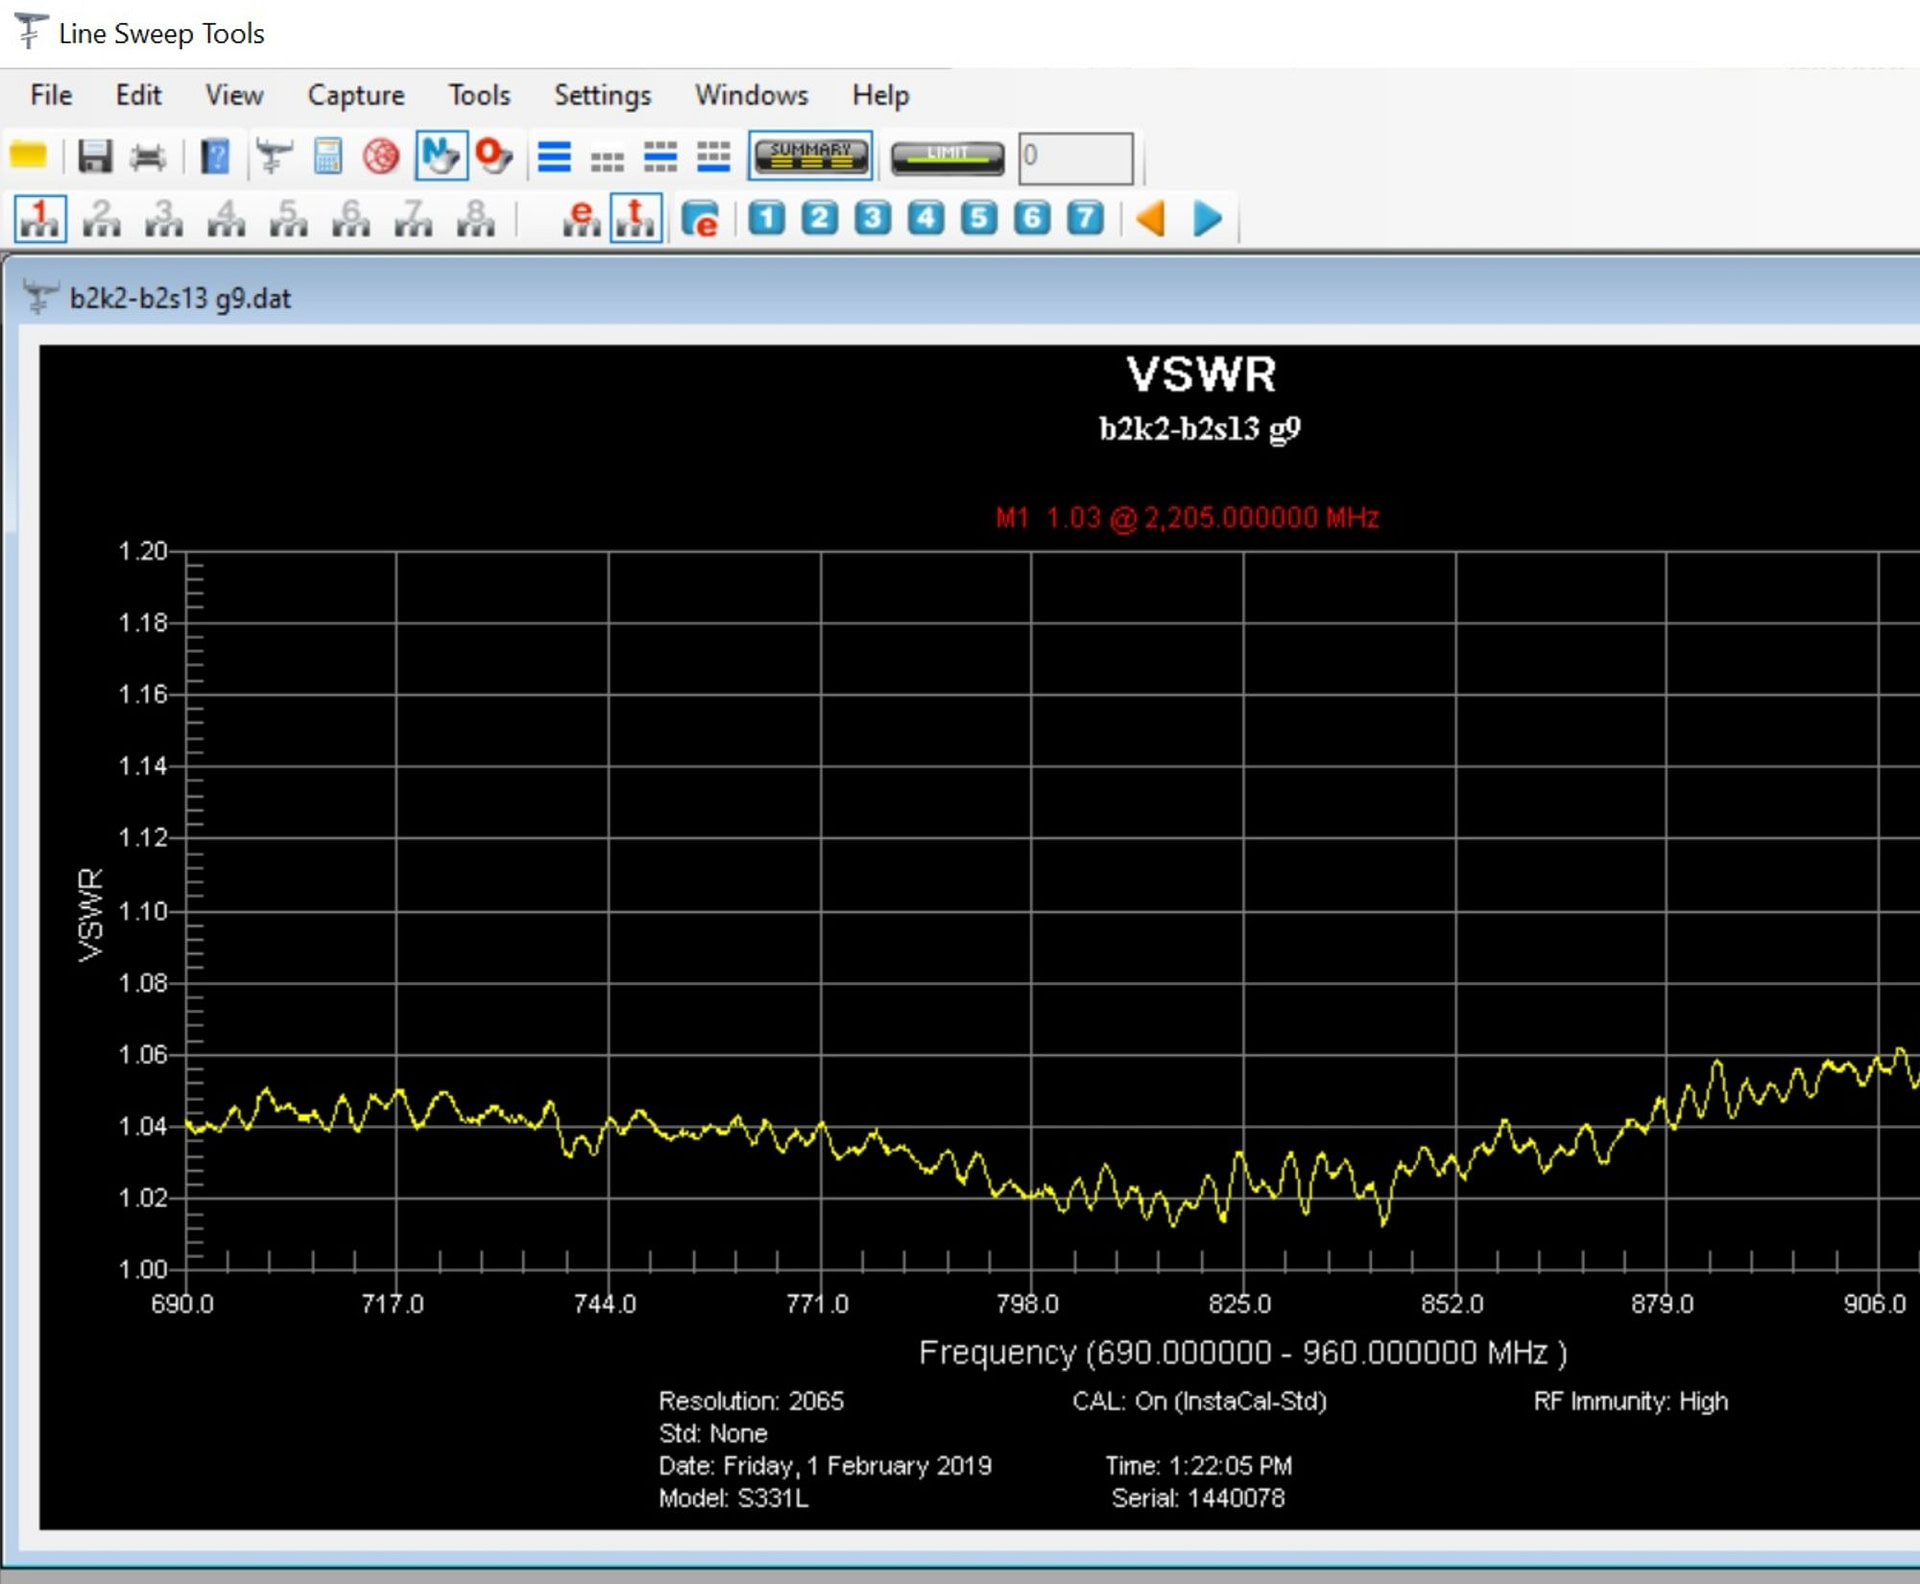Open the Capture menu

pyautogui.click(x=356, y=95)
